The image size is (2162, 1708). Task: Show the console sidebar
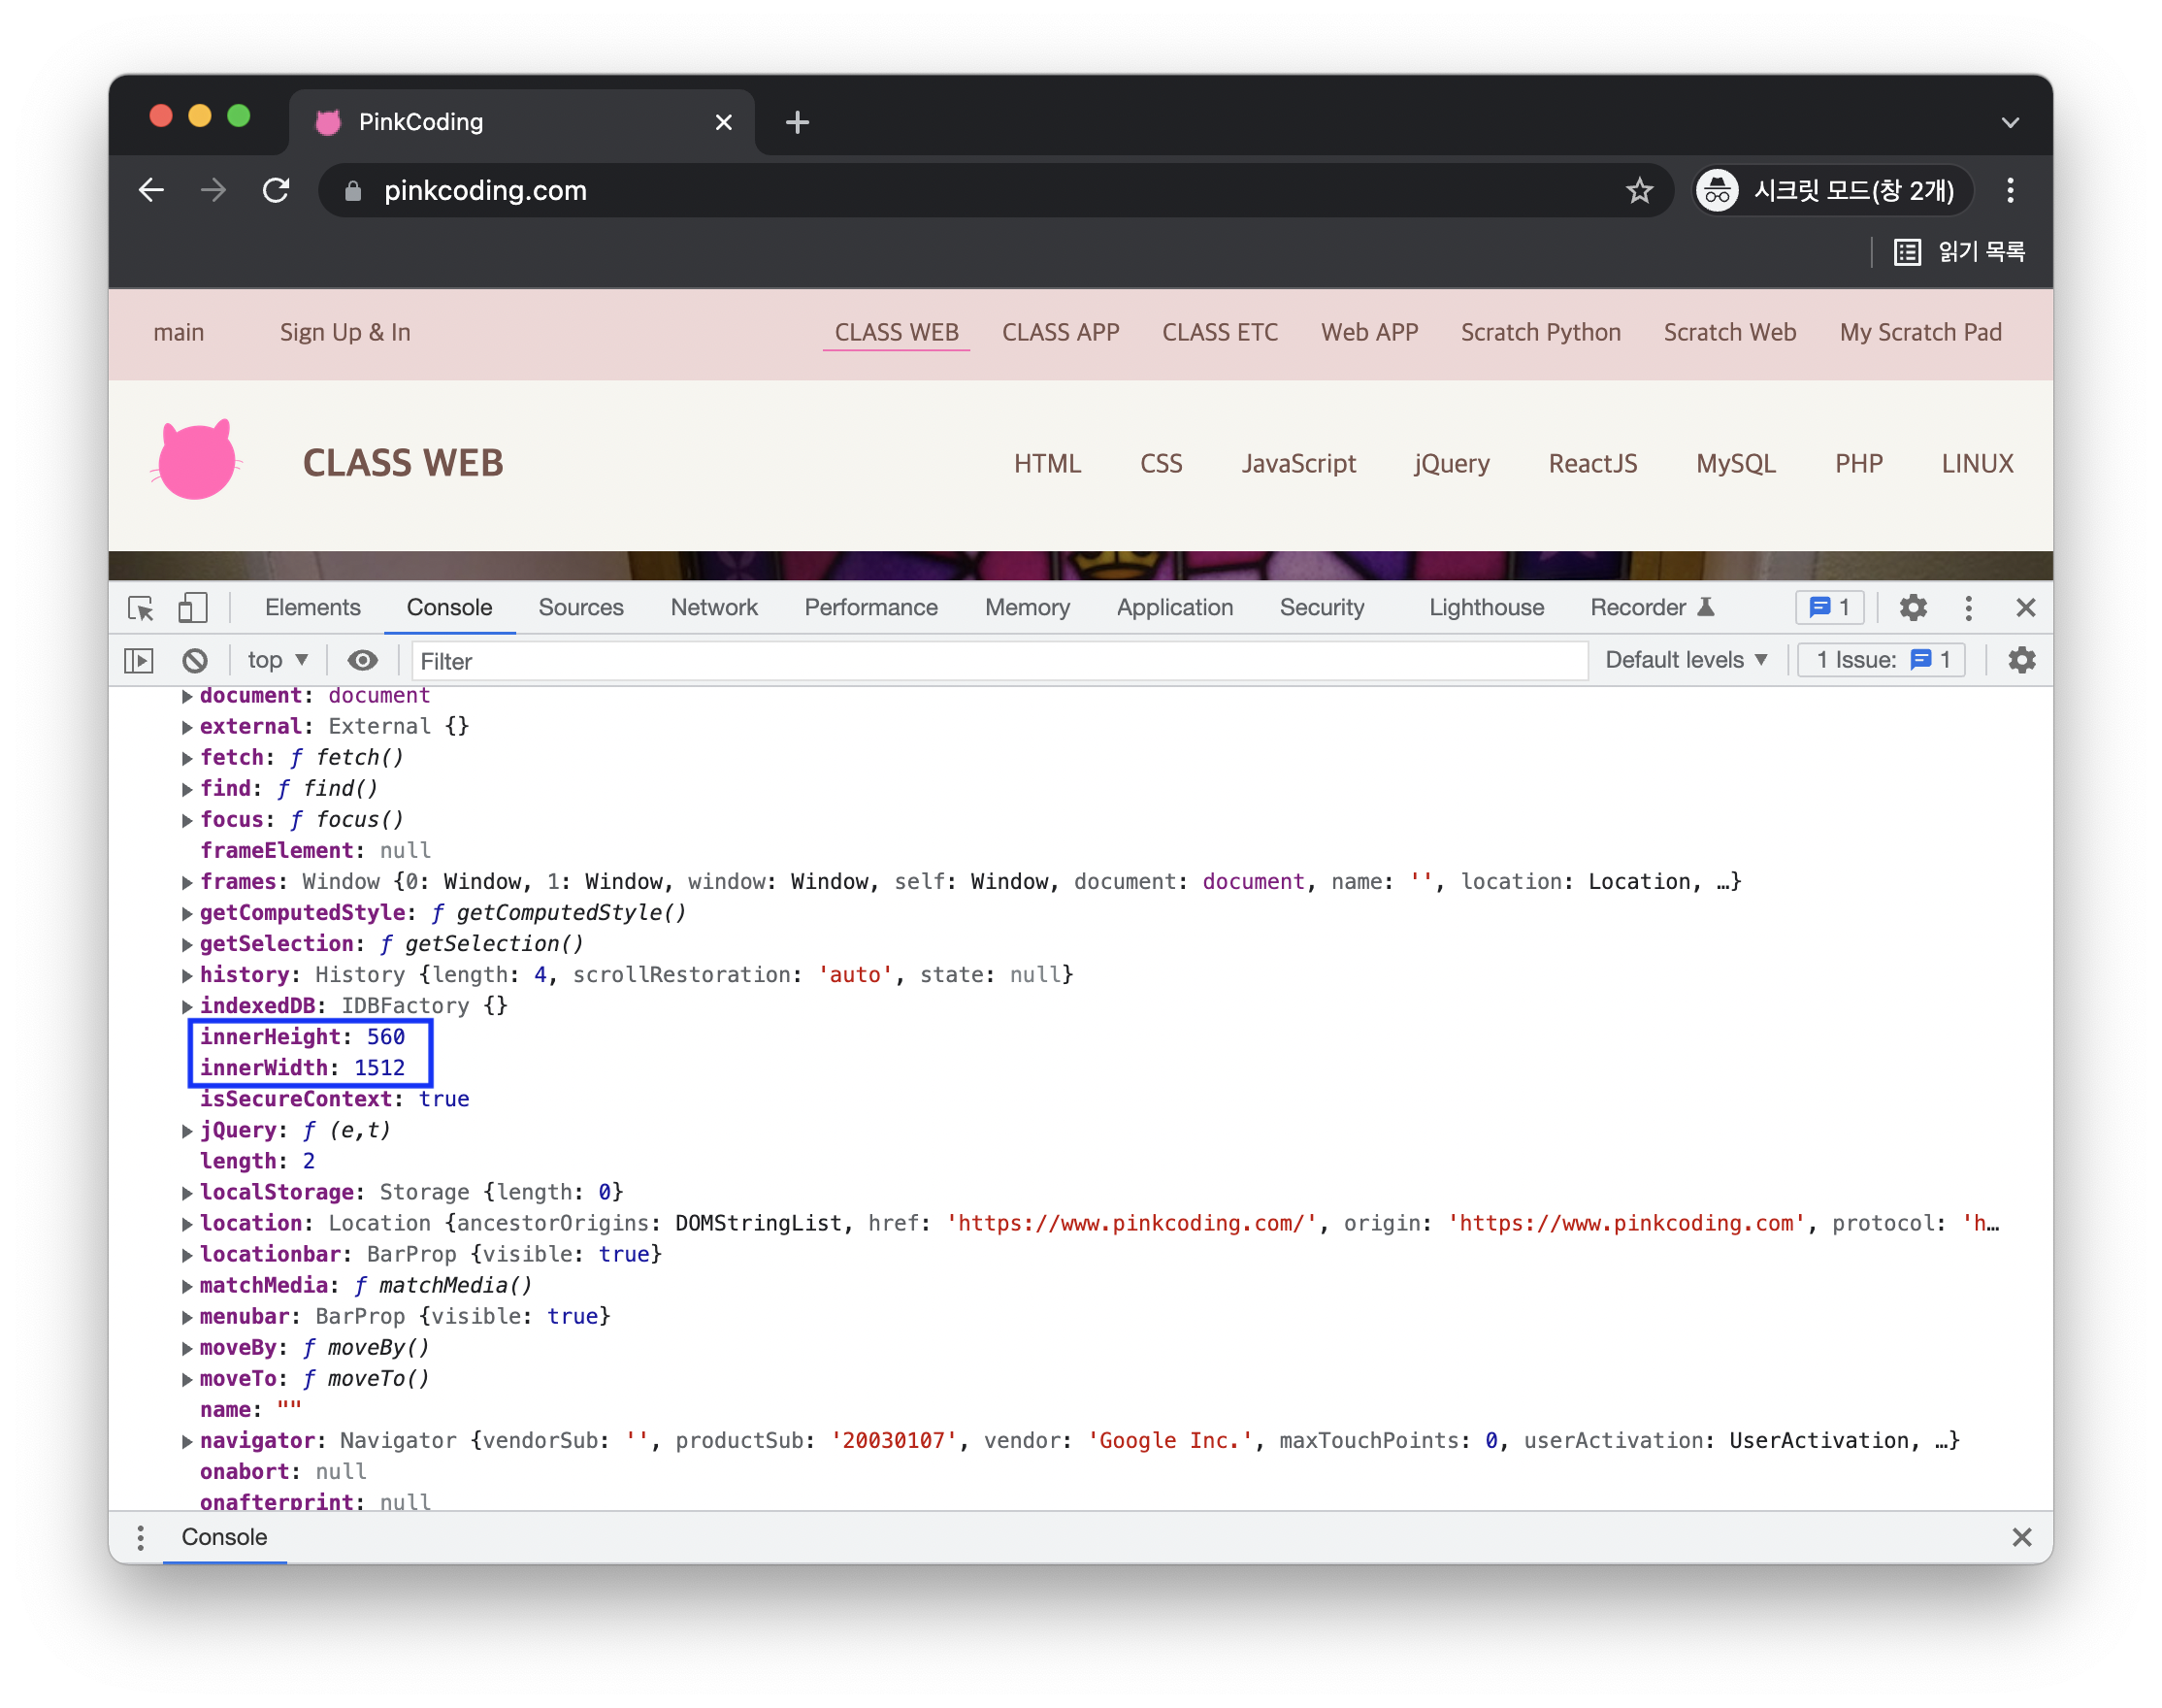(x=139, y=660)
